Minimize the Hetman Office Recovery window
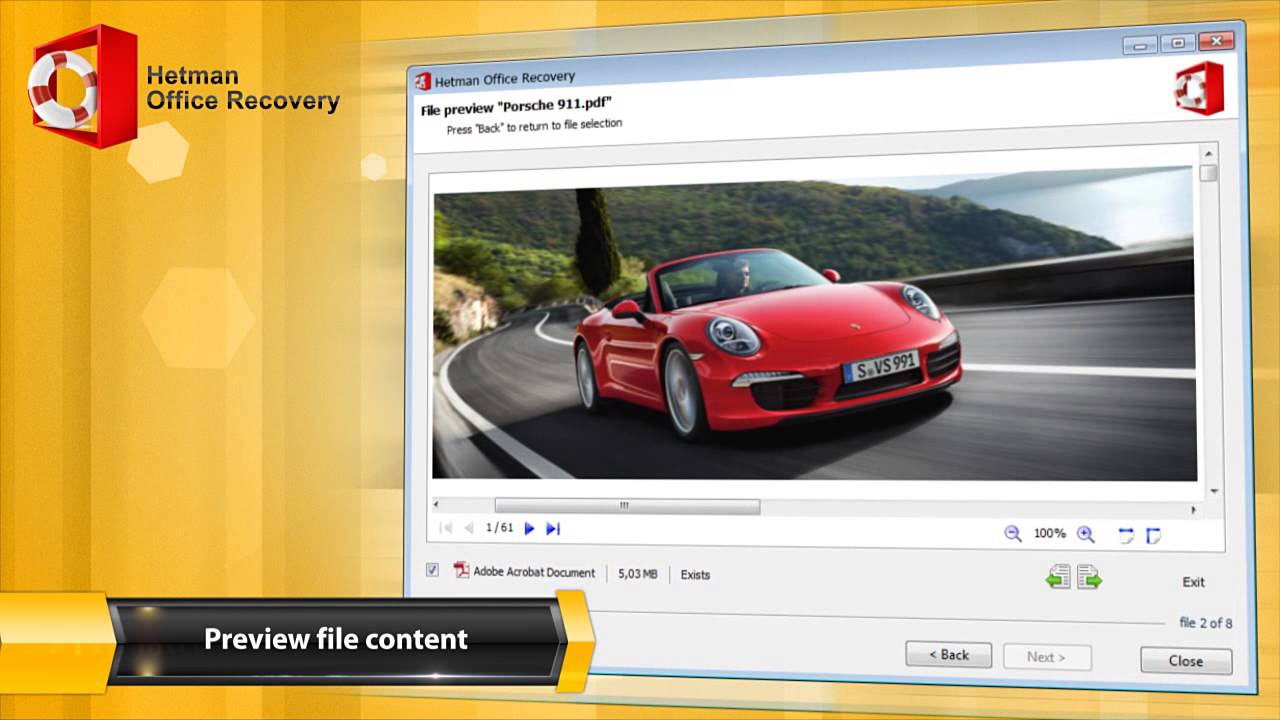 (x=1139, y=45)
